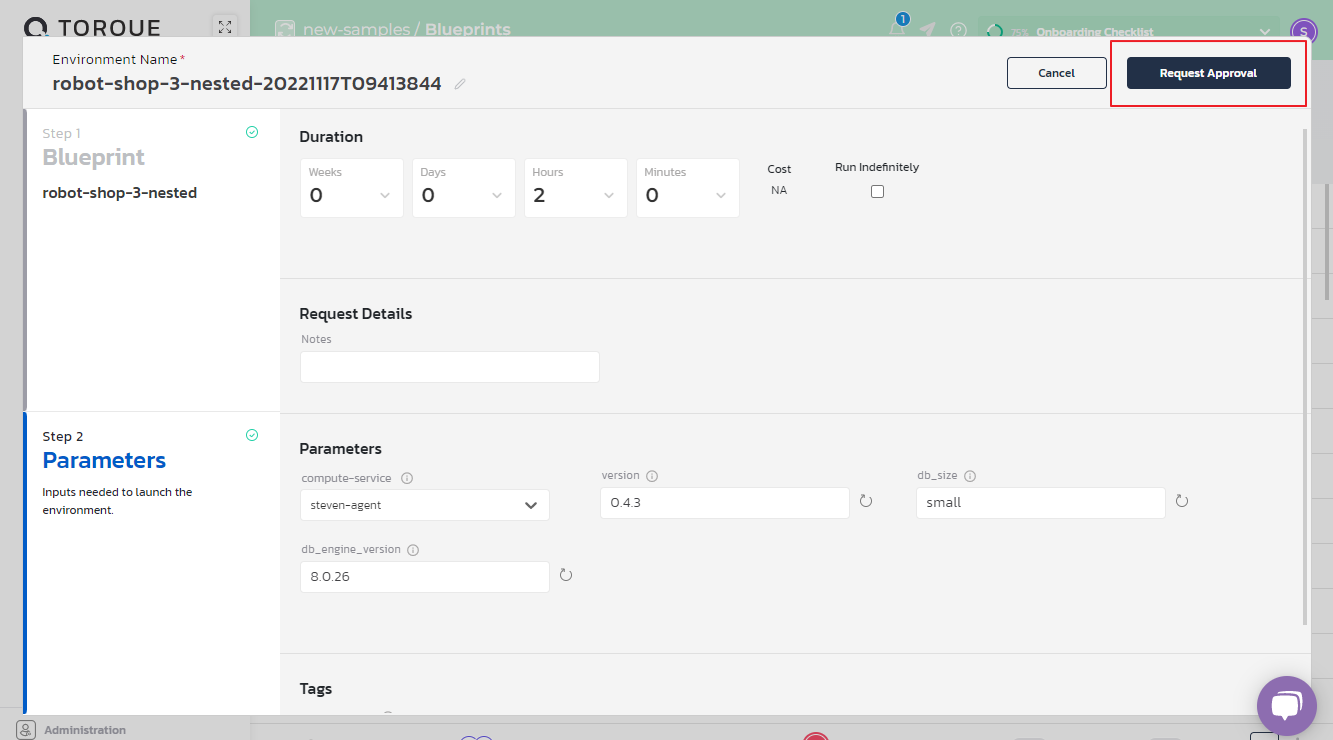Edit environment name using the pencil icon
This screenshot has height=740, width=1333.
click(x=459, y=84)
